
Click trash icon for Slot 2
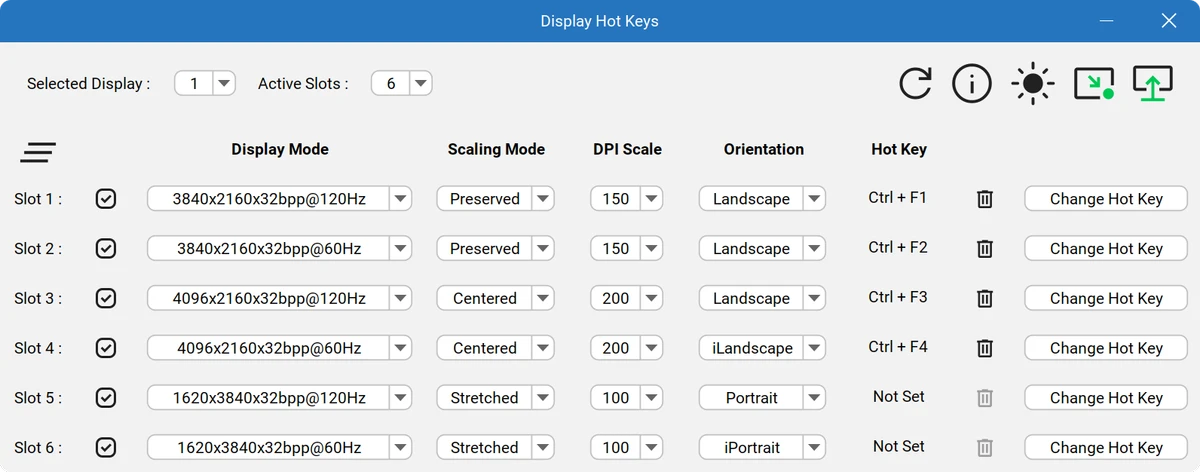coord(985,249)
